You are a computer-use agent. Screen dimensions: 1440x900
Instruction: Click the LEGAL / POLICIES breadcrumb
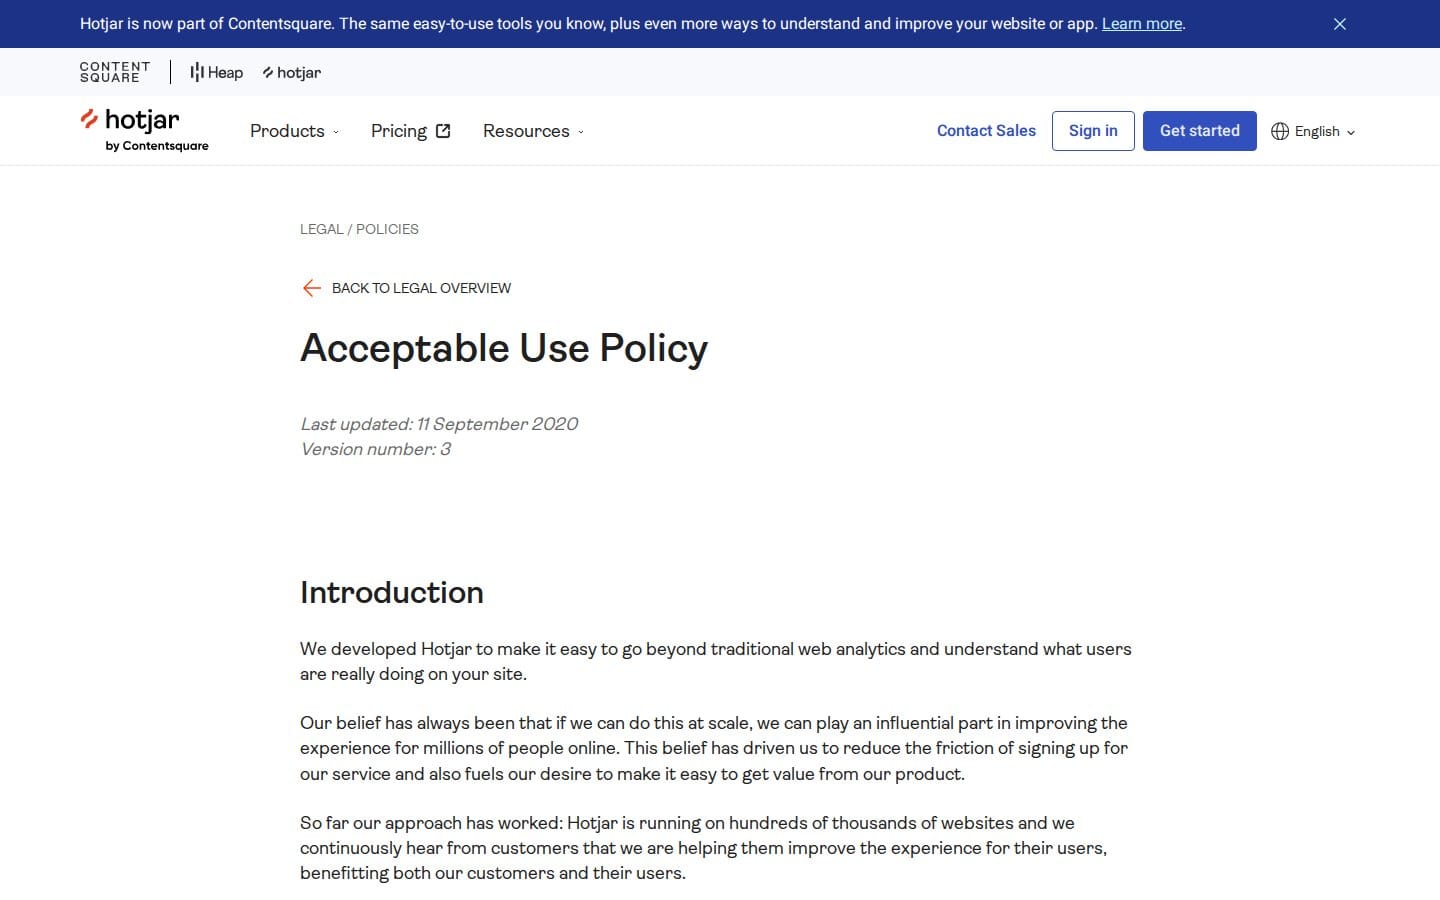pos(359,229)
